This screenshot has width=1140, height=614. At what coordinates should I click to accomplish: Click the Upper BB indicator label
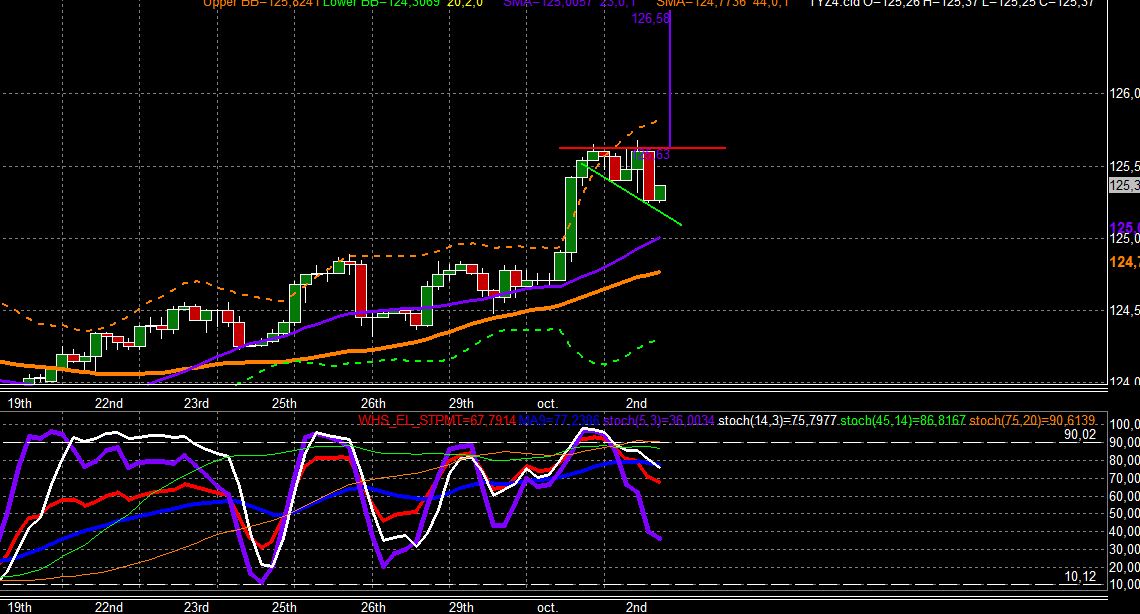click(x=257, y=4)
